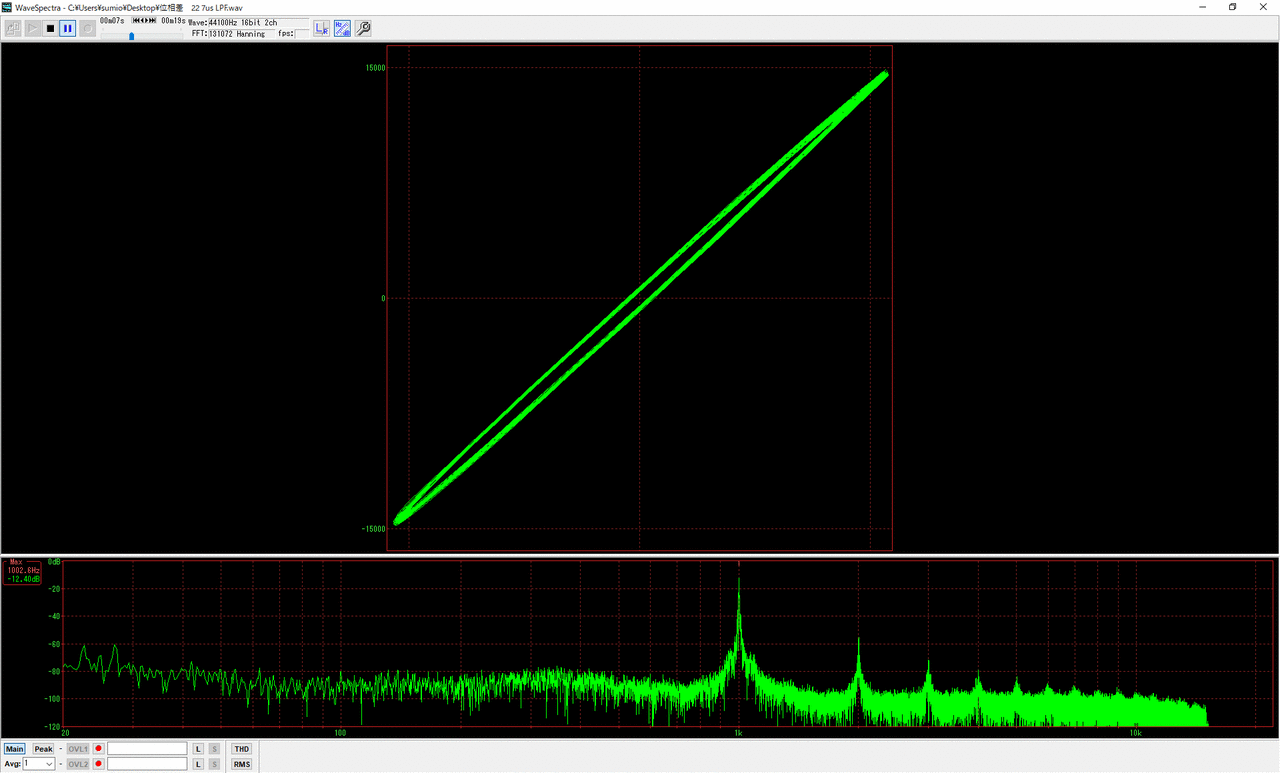Viewport: 1280px width, 773px height.
Task: Click the OVL1 overlay button
Action: (78, 749)
